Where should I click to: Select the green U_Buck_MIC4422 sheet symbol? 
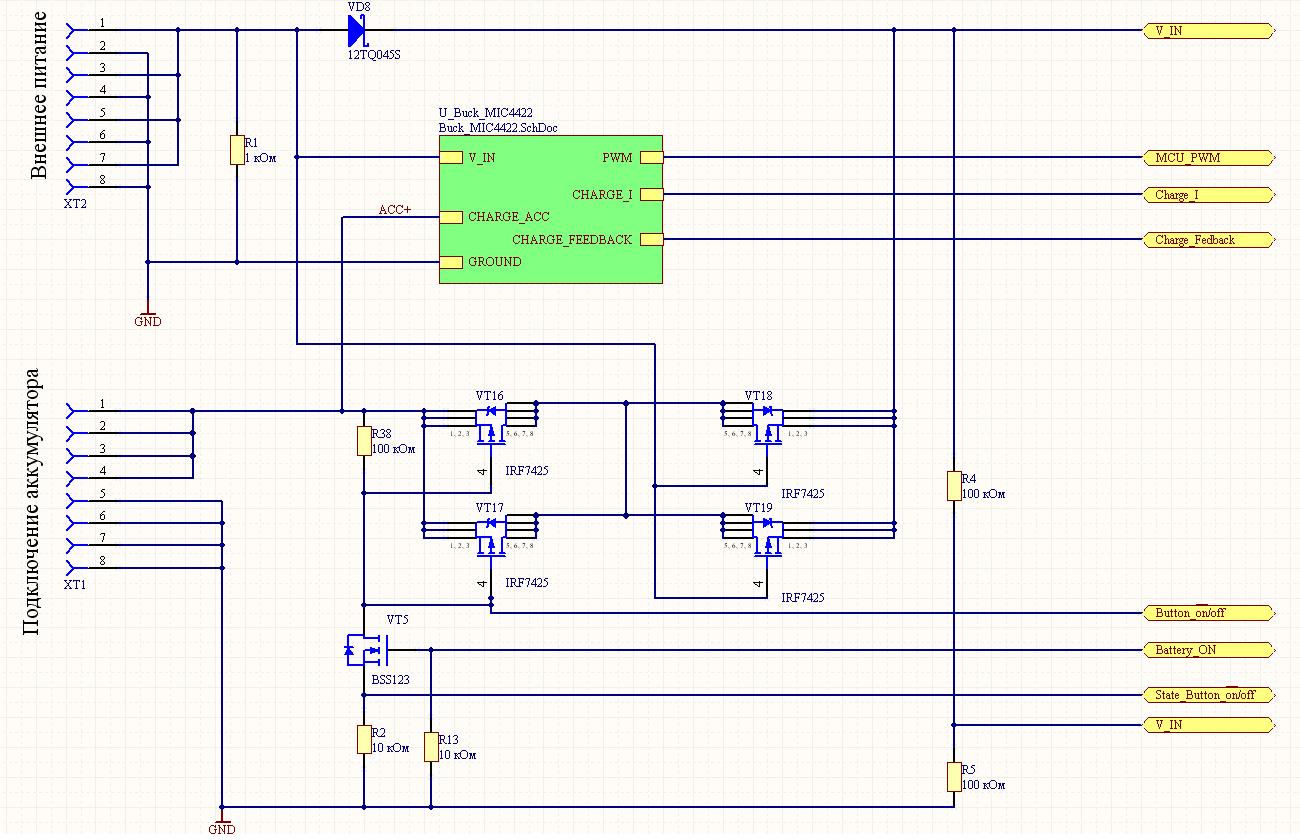pos(551,209)
